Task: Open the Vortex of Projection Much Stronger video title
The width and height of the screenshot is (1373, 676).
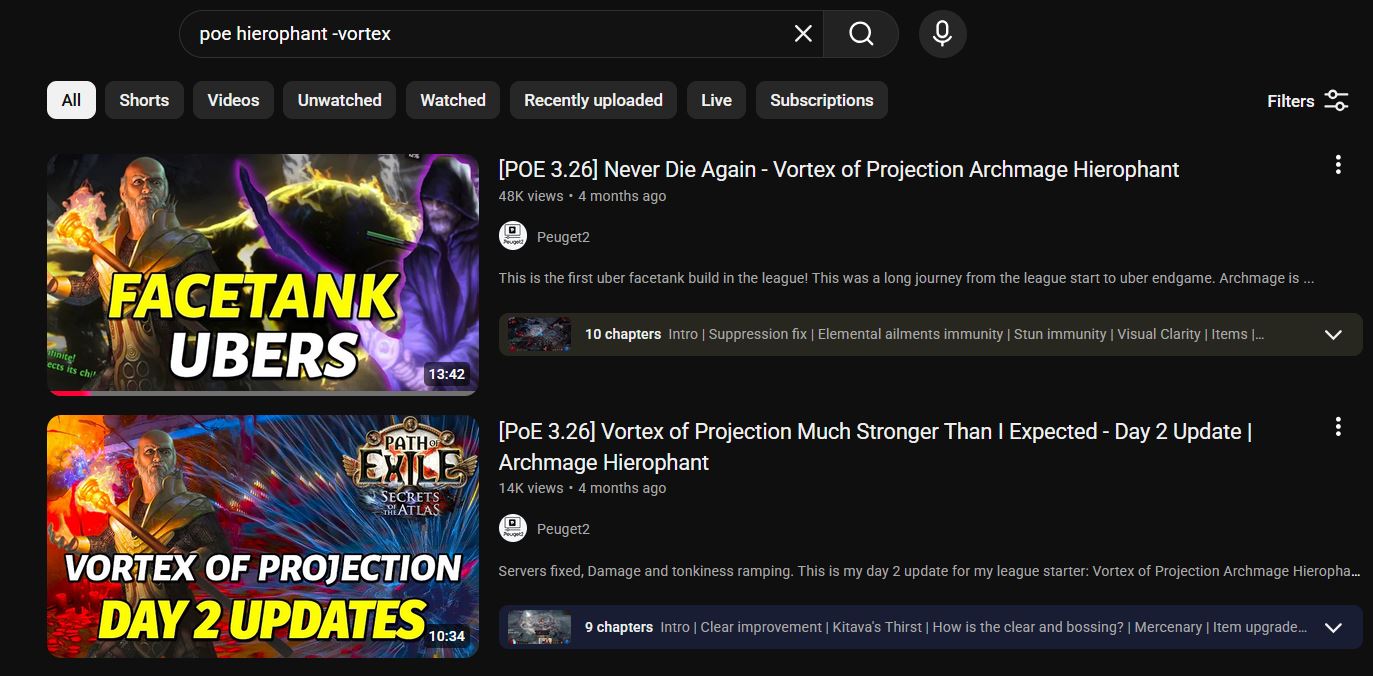Action: coord(875,447)
